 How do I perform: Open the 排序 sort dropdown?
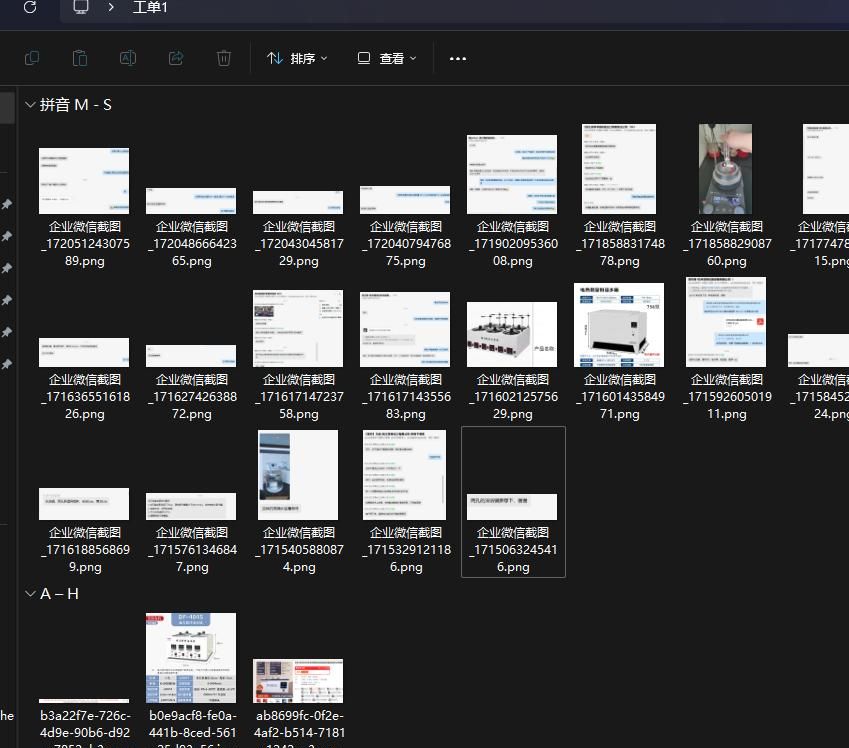[297, 58]
